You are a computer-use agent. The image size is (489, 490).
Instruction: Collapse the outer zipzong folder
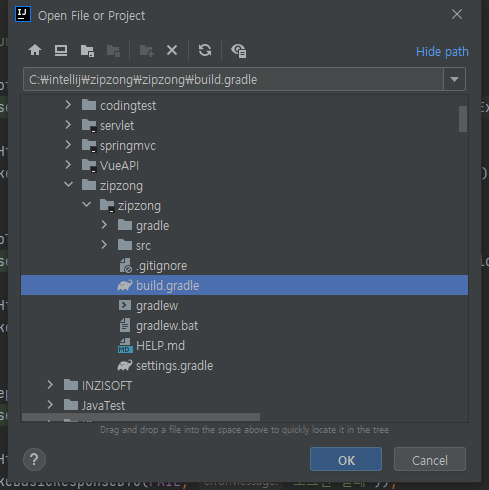pyautogui.click(x=68, y=184)
